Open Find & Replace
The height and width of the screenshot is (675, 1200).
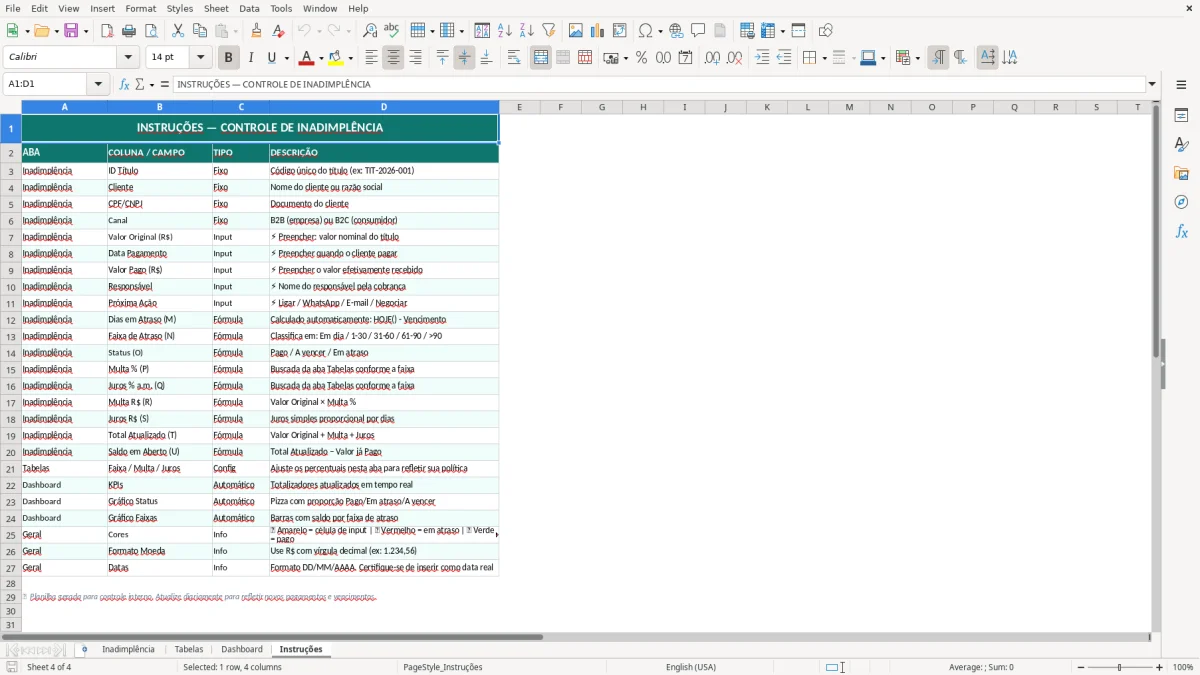[x=370, y=31]
